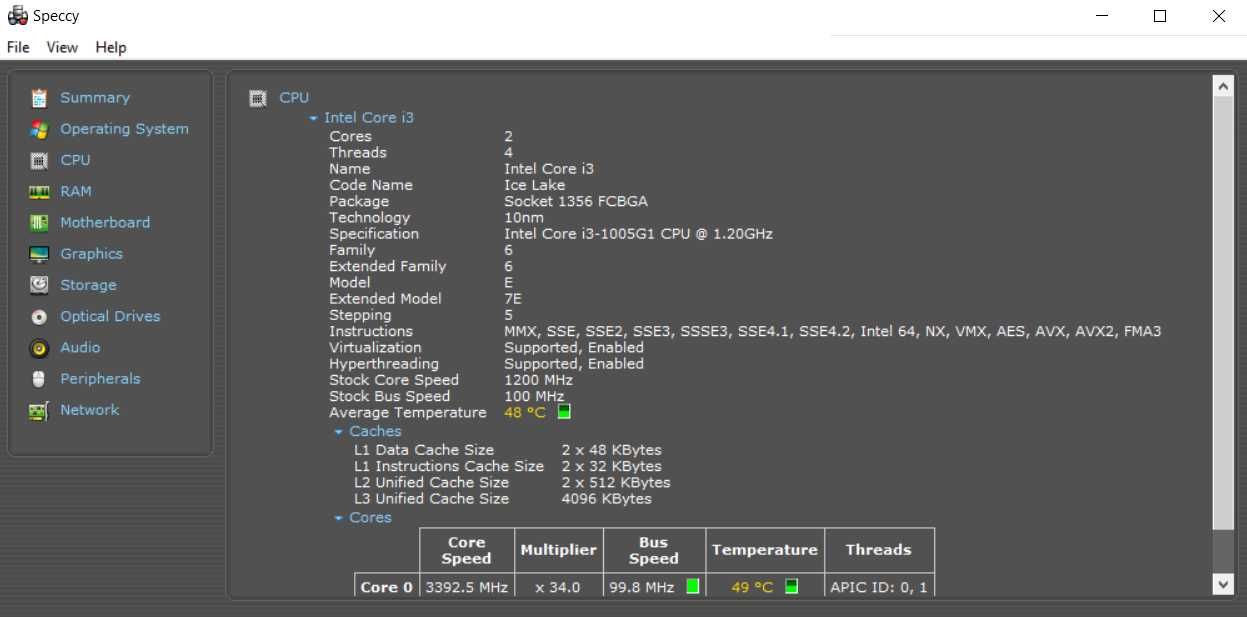
Task: Click the scrollbar up arrow
Action: click(1224, 87)
